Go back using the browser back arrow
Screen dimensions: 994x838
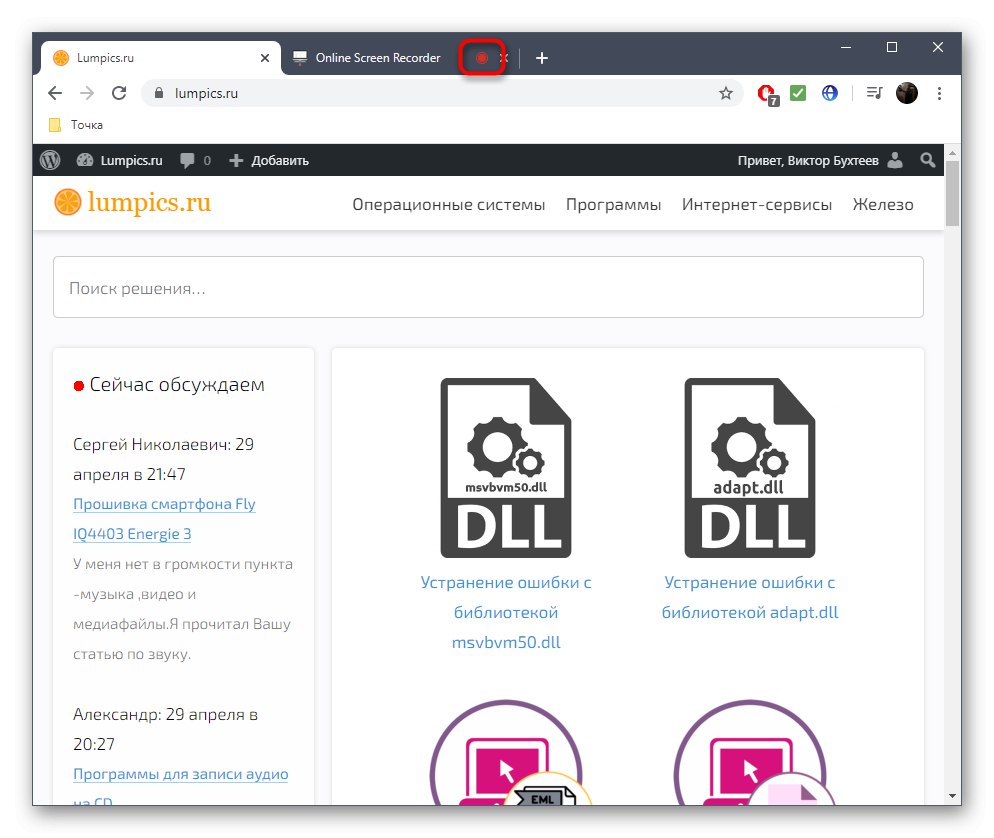pyautogui.click(x=55, y=93)
